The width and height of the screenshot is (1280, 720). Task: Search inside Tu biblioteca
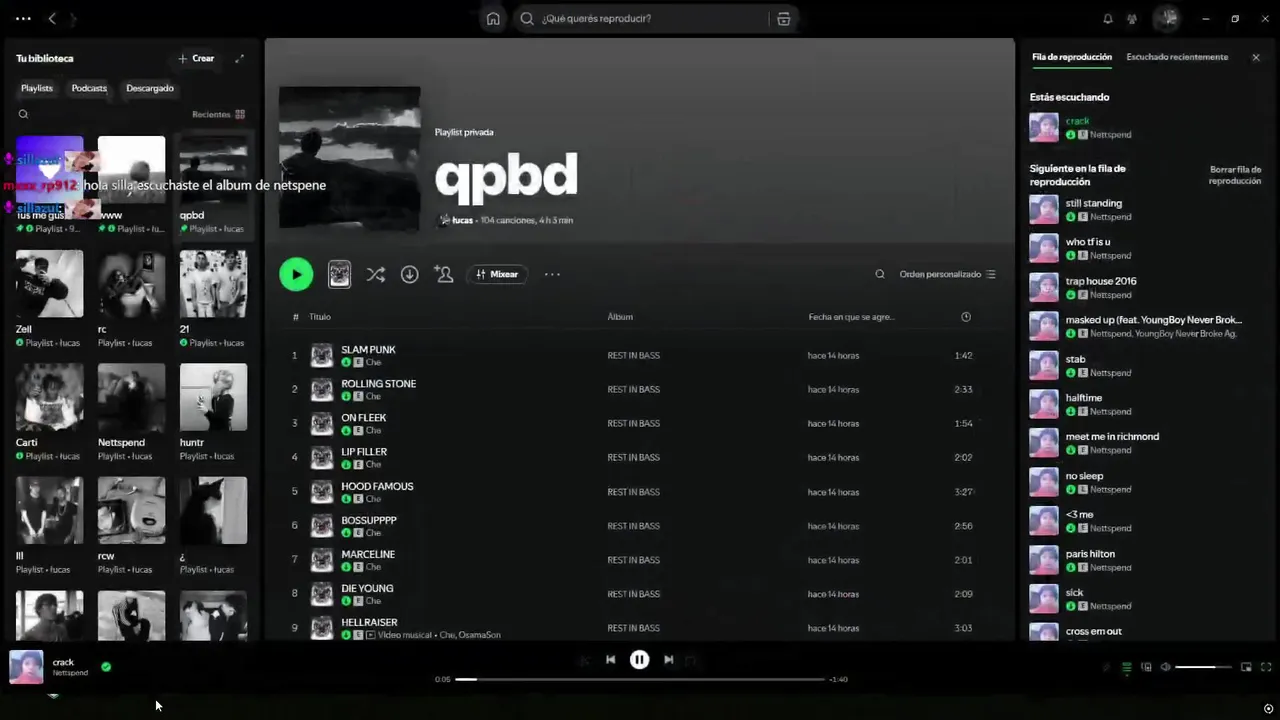(23, 114)
